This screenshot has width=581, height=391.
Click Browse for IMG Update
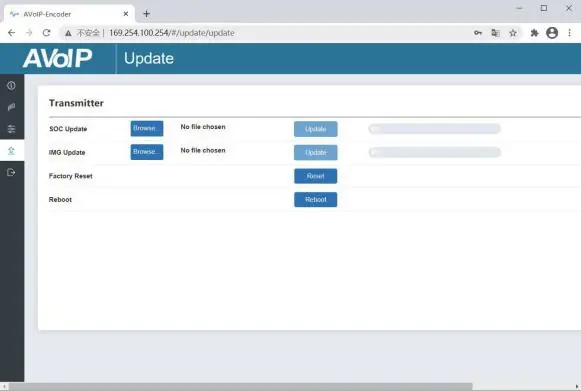(147, 152)
